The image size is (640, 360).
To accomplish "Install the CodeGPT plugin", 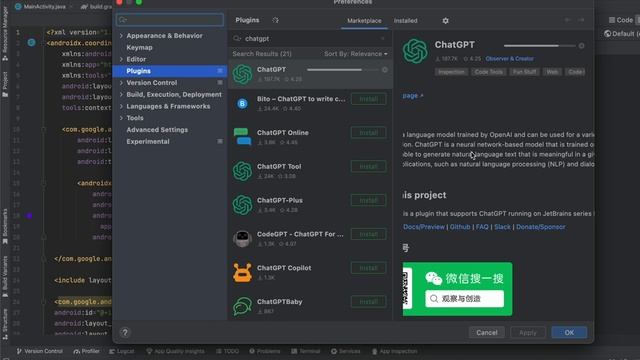I will [368, 234].
